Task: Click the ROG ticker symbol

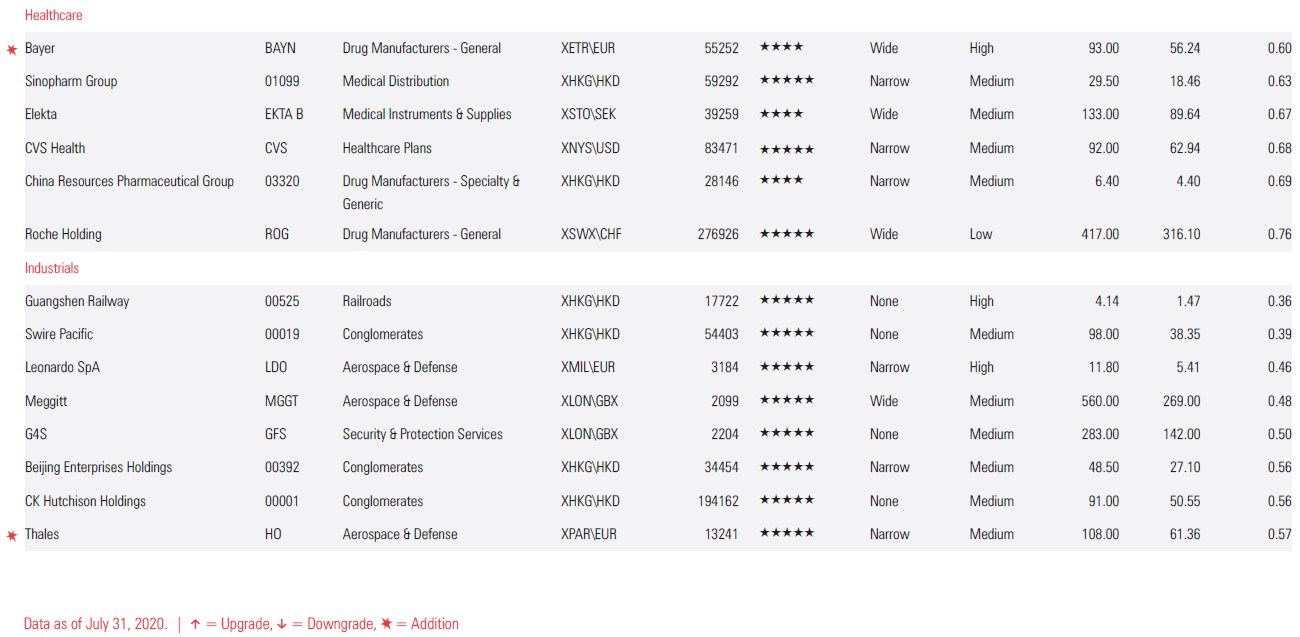Action: tap(277, 234)
